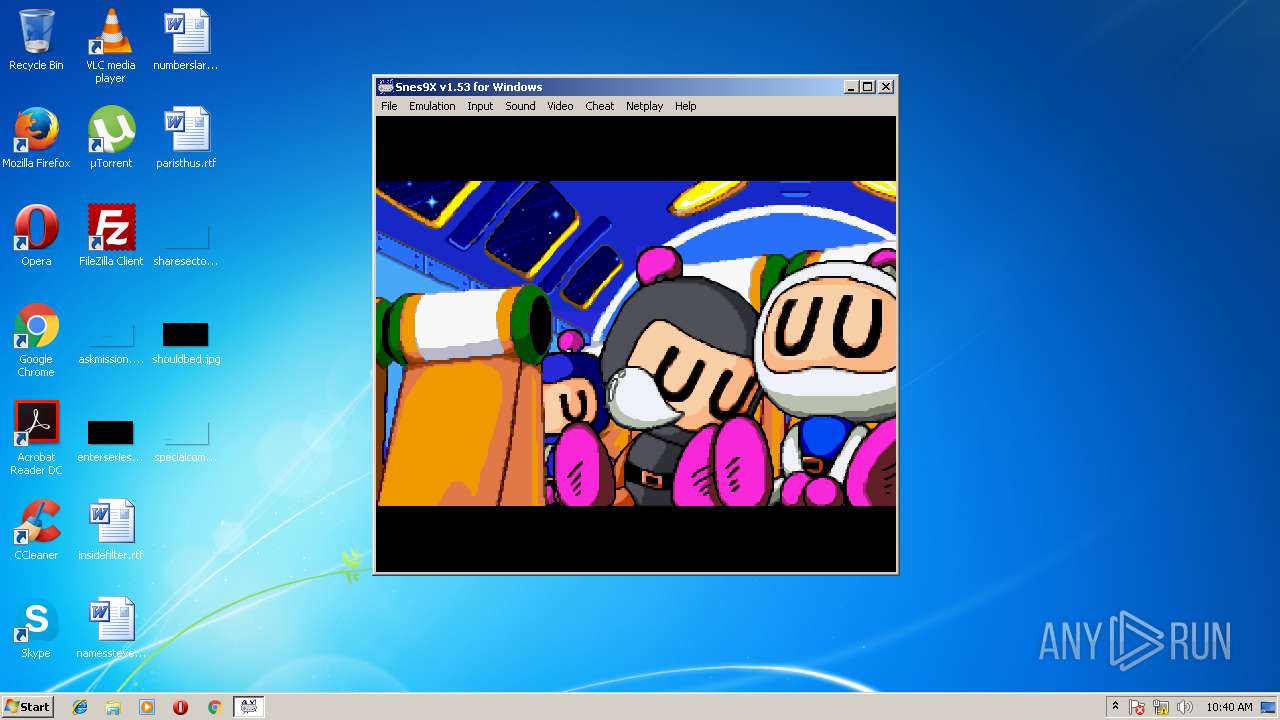
Task: Select the paristhus.rtf file icon
Action: tap(186, 138)
